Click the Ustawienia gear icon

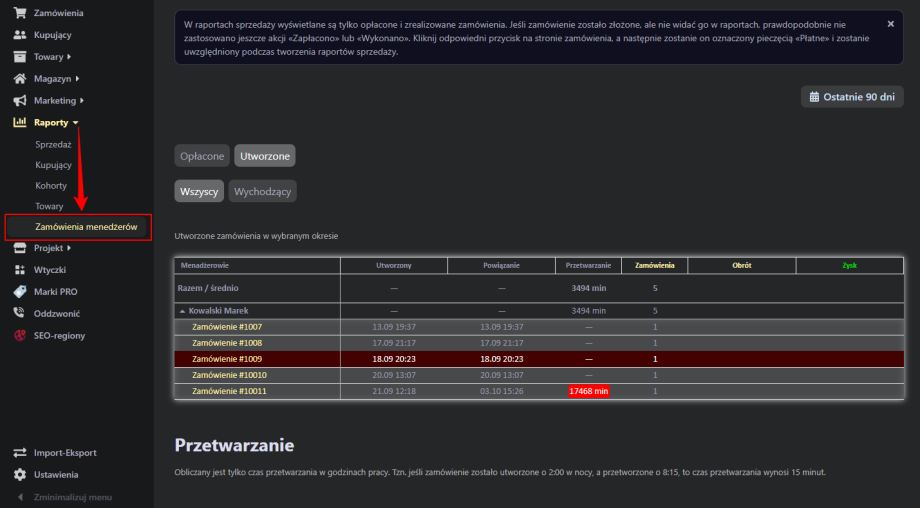pyautogui.click(x=19, y=475)
